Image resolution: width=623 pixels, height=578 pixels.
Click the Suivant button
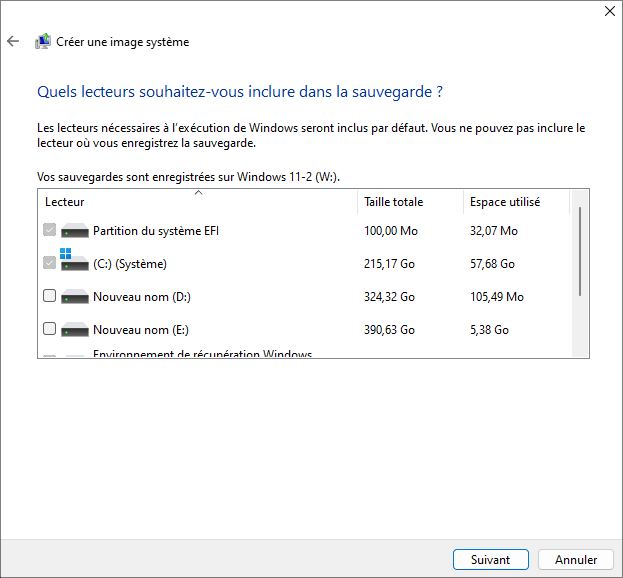[x=491, y=560]
